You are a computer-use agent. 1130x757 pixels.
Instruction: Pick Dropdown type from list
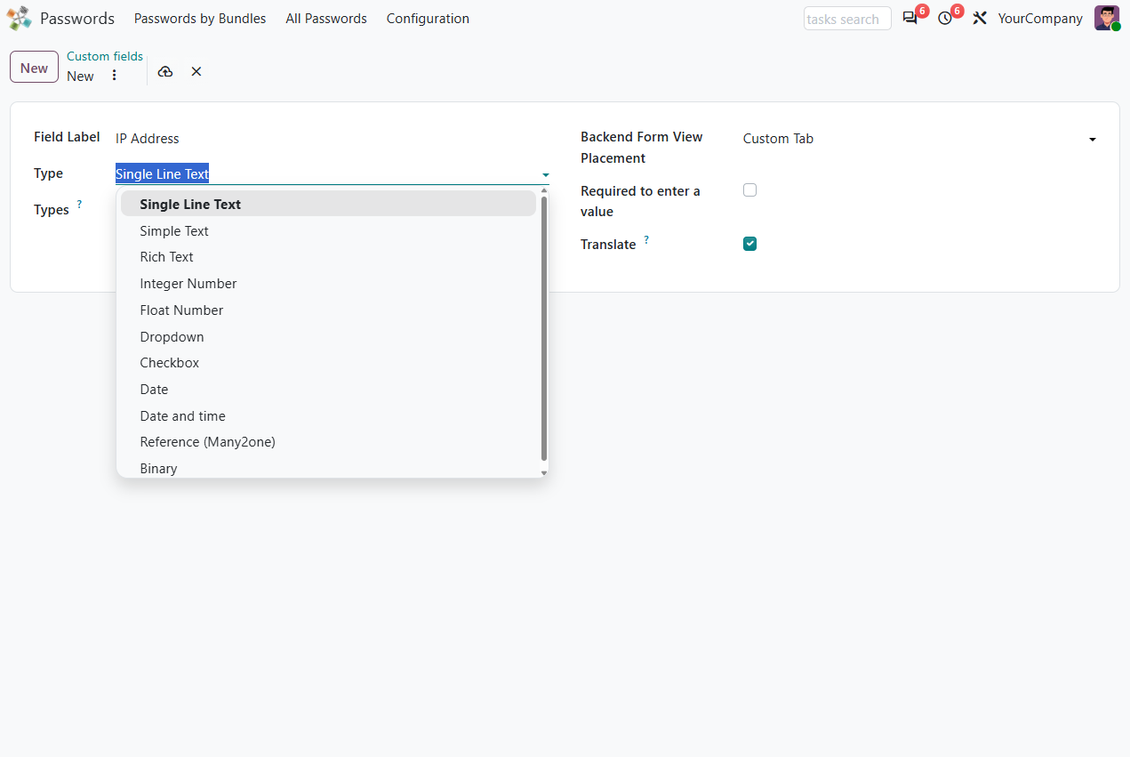click(329, 337)
